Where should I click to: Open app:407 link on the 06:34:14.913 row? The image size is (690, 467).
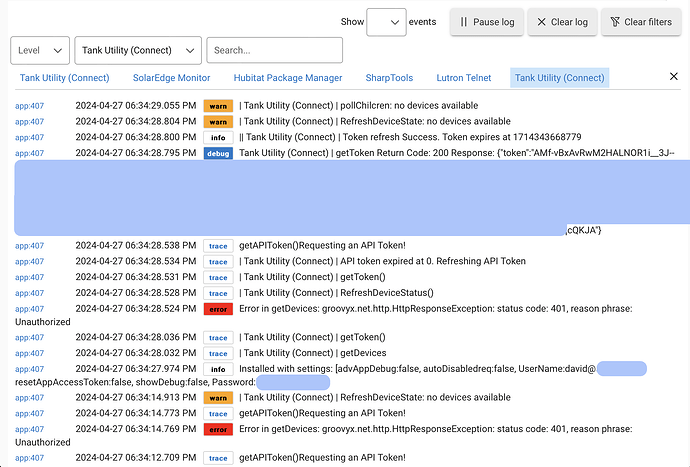point(29,398)
